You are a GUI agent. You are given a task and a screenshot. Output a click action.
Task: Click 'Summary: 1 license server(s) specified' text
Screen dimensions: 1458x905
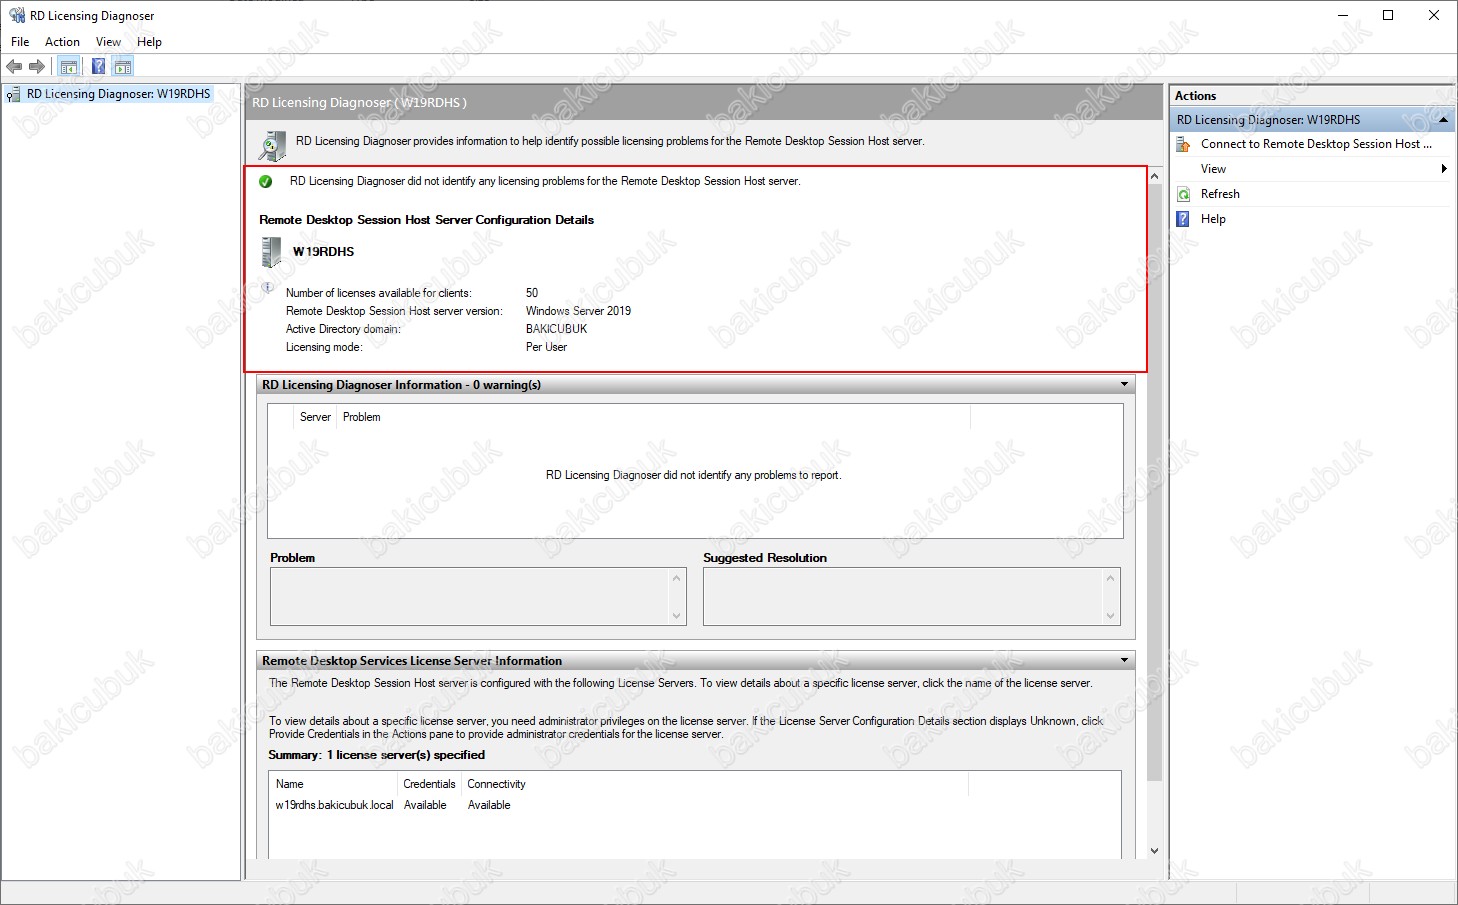click(376, 755)
